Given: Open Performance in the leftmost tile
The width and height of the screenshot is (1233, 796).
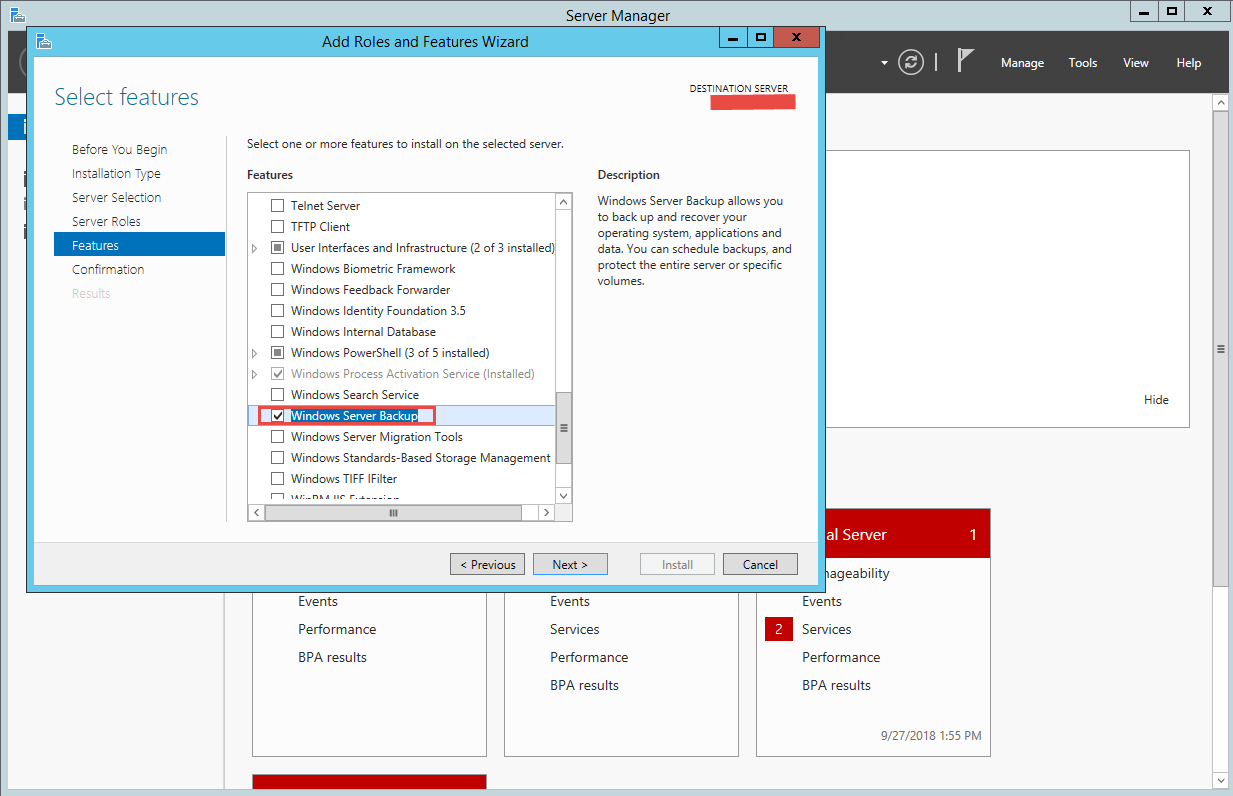Looking at the screenshot, I should coord(337,630).
